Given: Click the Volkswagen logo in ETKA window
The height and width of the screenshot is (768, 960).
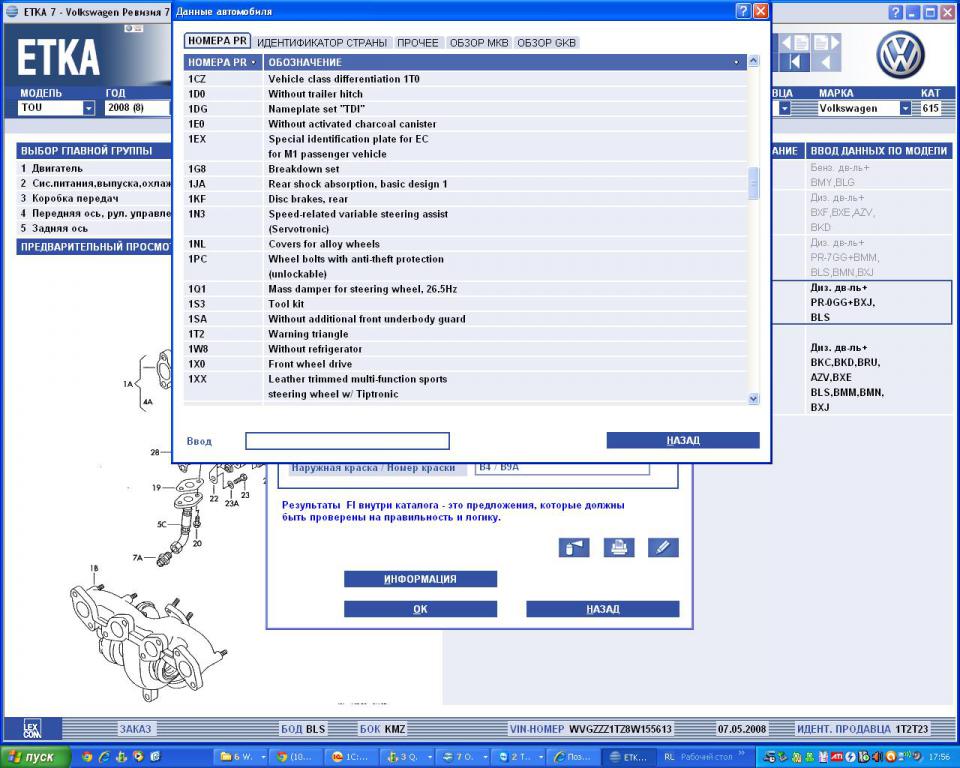Looking at the screenshot, I should tap(900, 55).
